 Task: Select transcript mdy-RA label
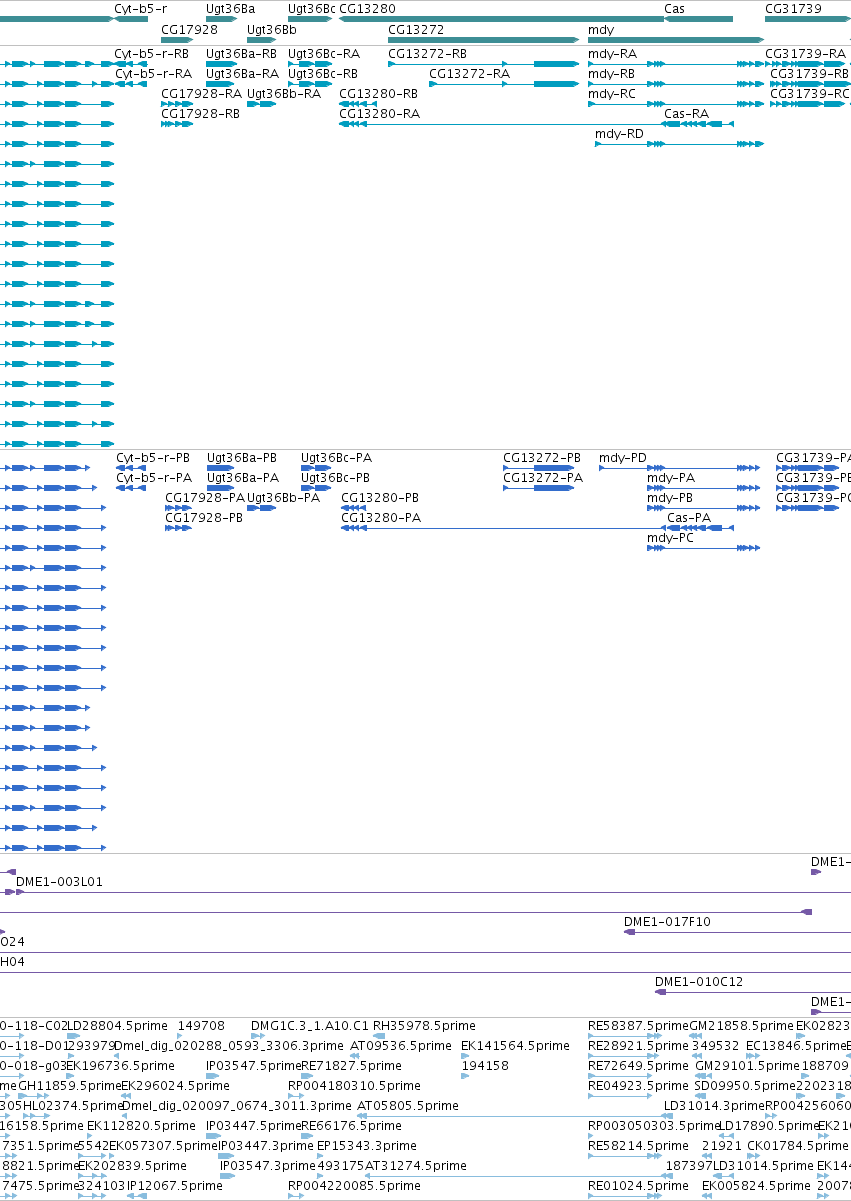pyautogui.click(x=612, y=53)
